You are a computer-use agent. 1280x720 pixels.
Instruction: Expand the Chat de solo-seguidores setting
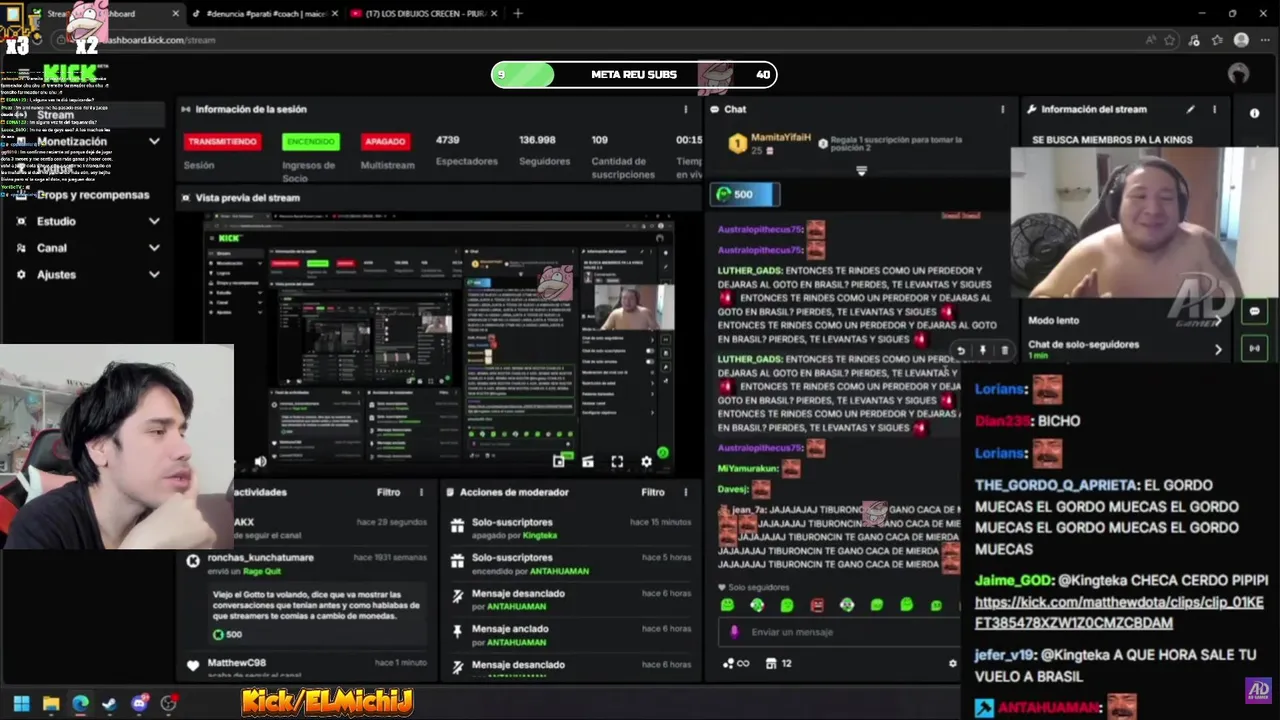(1218, 349)
